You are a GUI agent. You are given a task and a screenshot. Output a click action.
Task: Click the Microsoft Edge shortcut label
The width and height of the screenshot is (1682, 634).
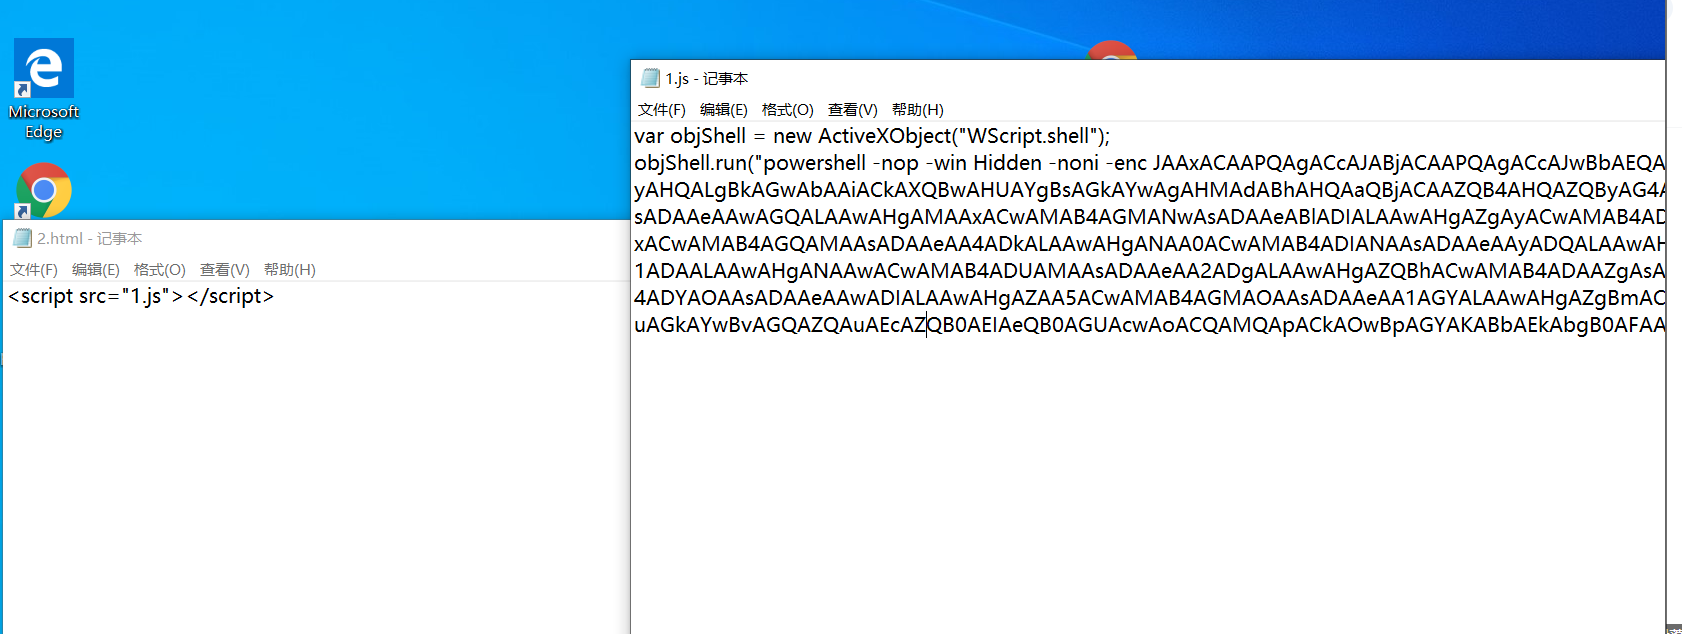[44, 122]
